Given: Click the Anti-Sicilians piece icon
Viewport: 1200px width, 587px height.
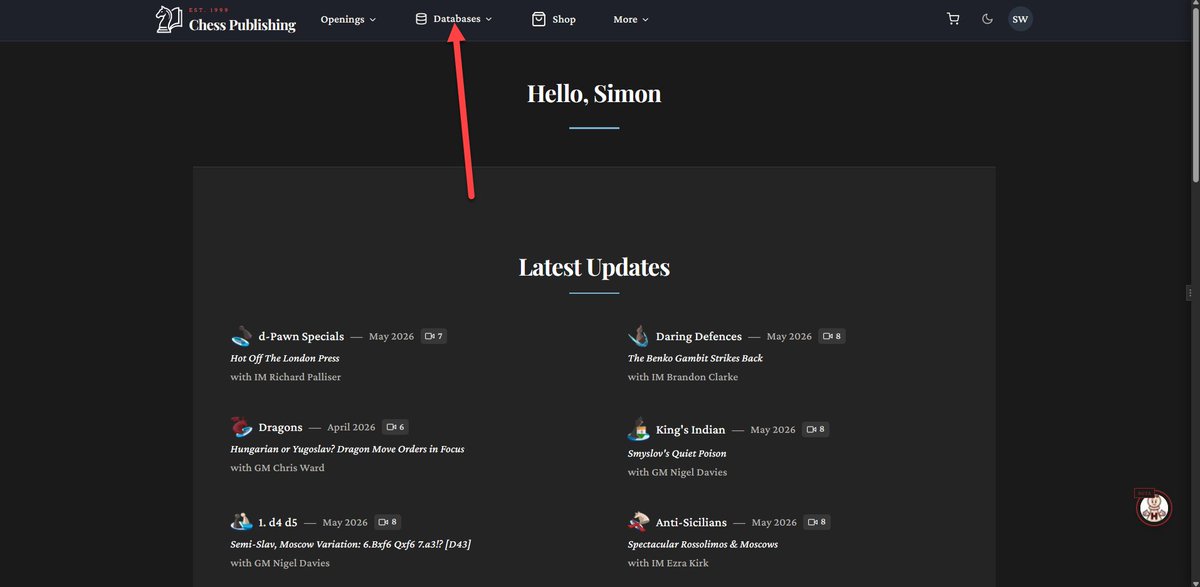Looking at the screenshot, I should pyautogui.click(x=639, y=521).
